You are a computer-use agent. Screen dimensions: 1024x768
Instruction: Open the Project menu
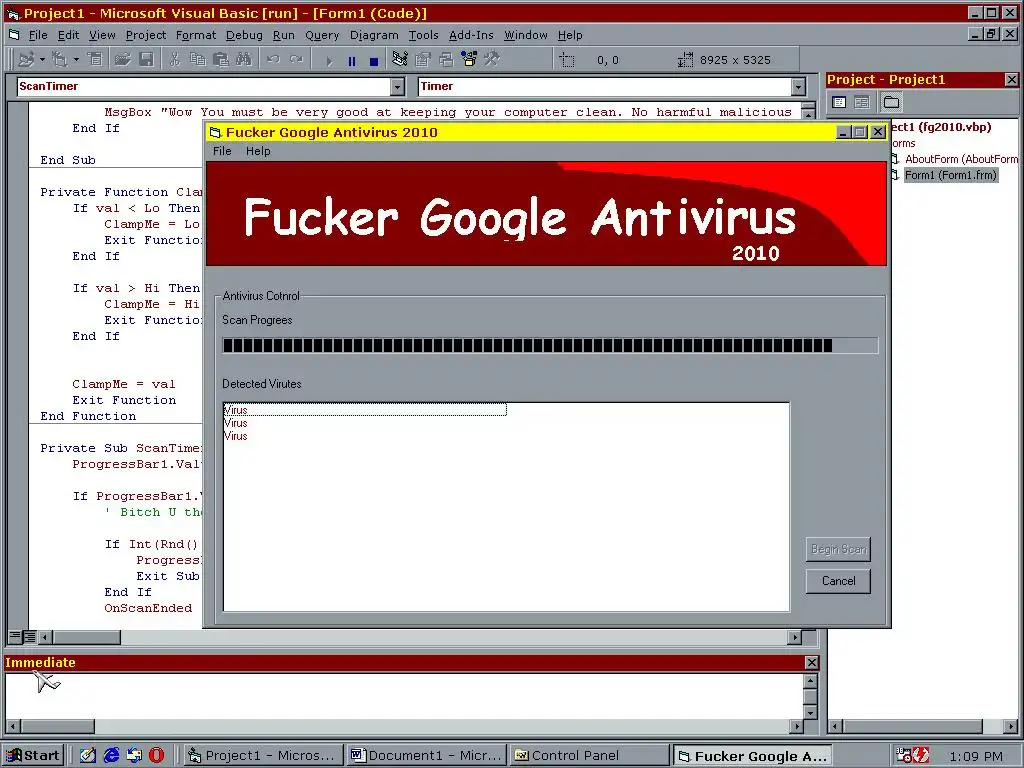[146, 35]
